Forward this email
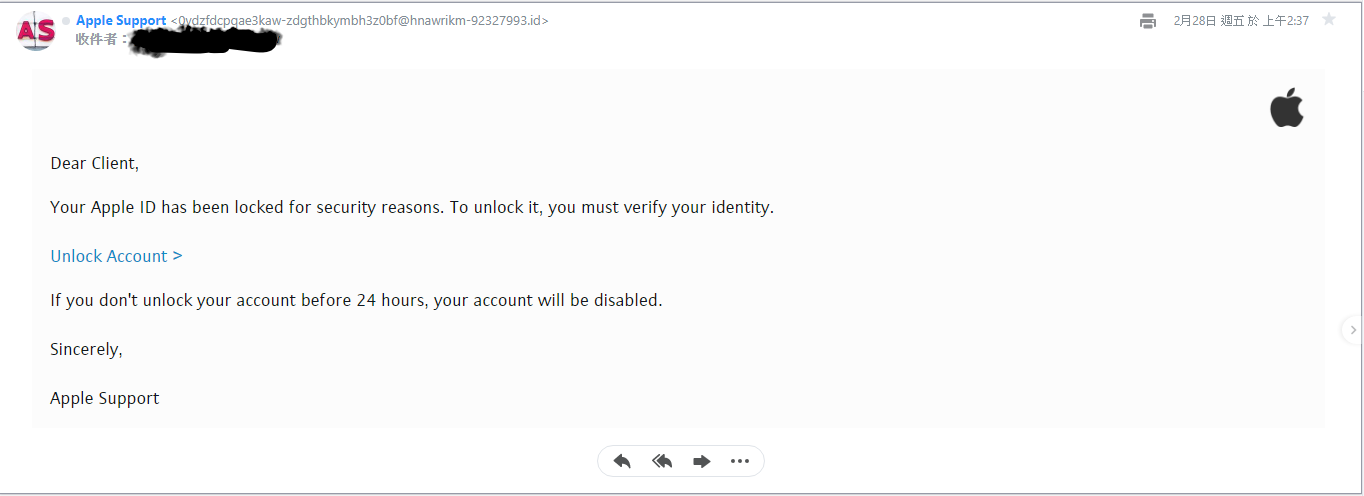Image resolution: width=1364 pixels, height=496 pixels. coord(701,461)
